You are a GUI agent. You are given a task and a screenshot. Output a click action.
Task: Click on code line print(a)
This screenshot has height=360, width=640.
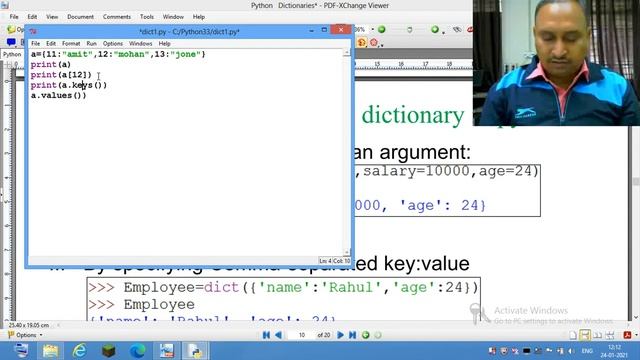tap(51, 64)
